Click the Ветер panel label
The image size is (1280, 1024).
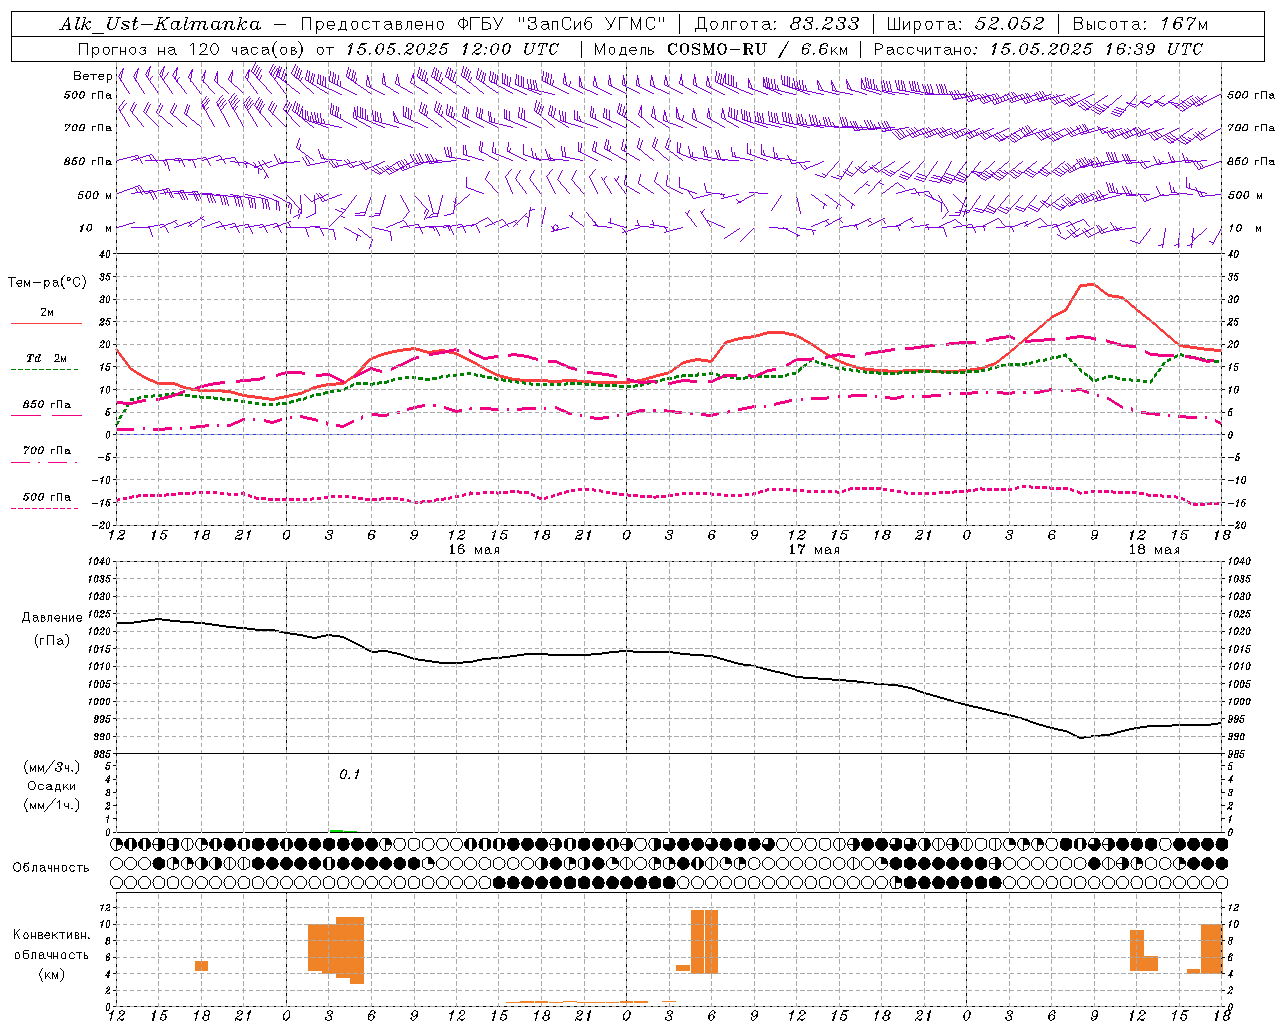click(92, 76)
